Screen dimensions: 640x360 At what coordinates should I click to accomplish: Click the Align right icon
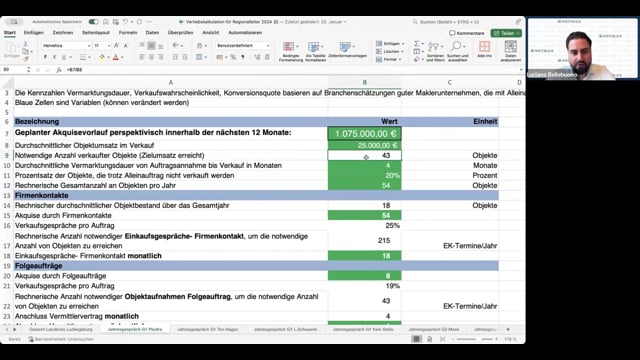161,57
